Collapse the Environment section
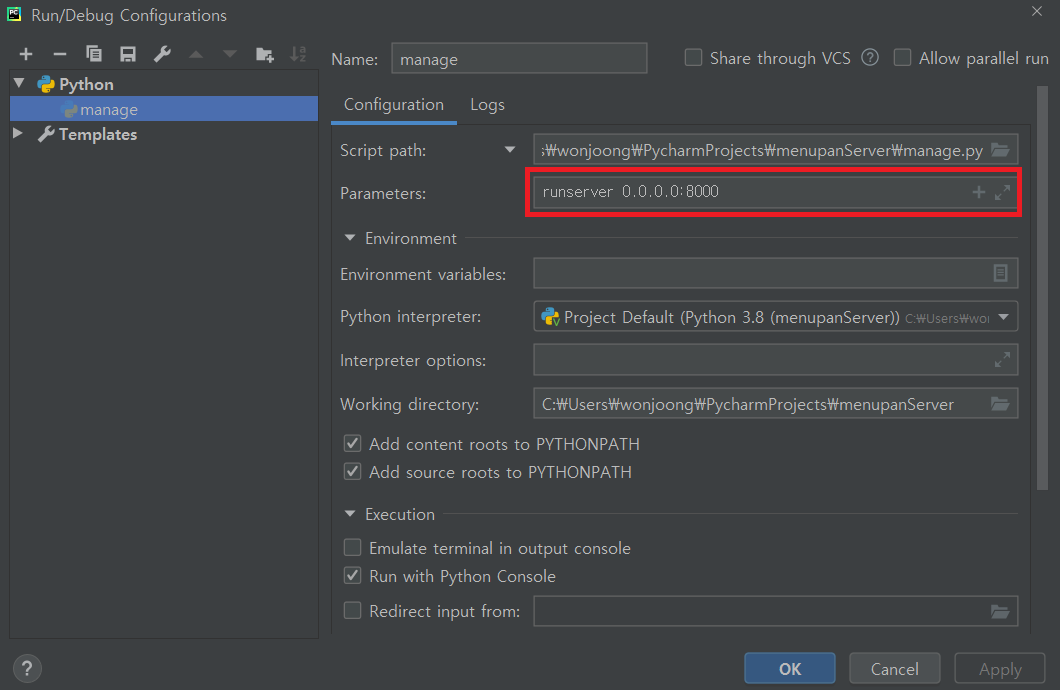Image resolution: width=1060 pixels, height=690 pixels. click(350, 238)
